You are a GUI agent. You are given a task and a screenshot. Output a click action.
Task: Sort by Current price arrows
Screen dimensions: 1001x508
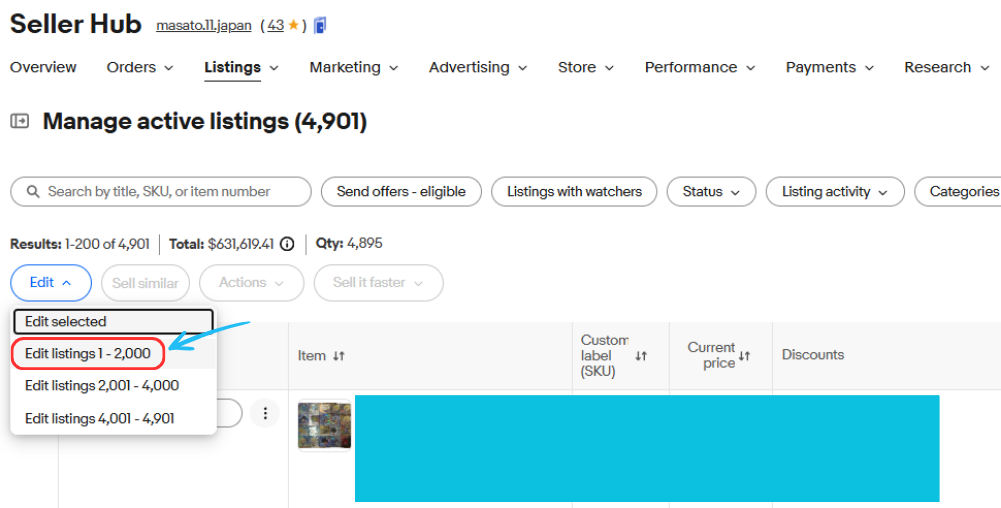tap(744, 355)
